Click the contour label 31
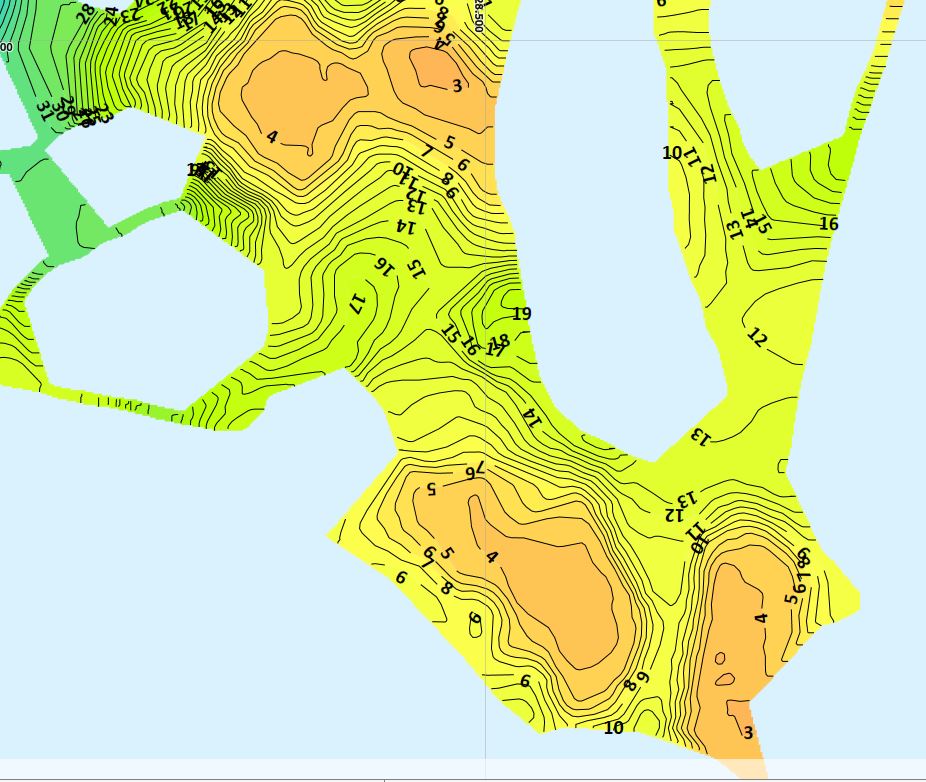926x782 pixels. [43, 108]
